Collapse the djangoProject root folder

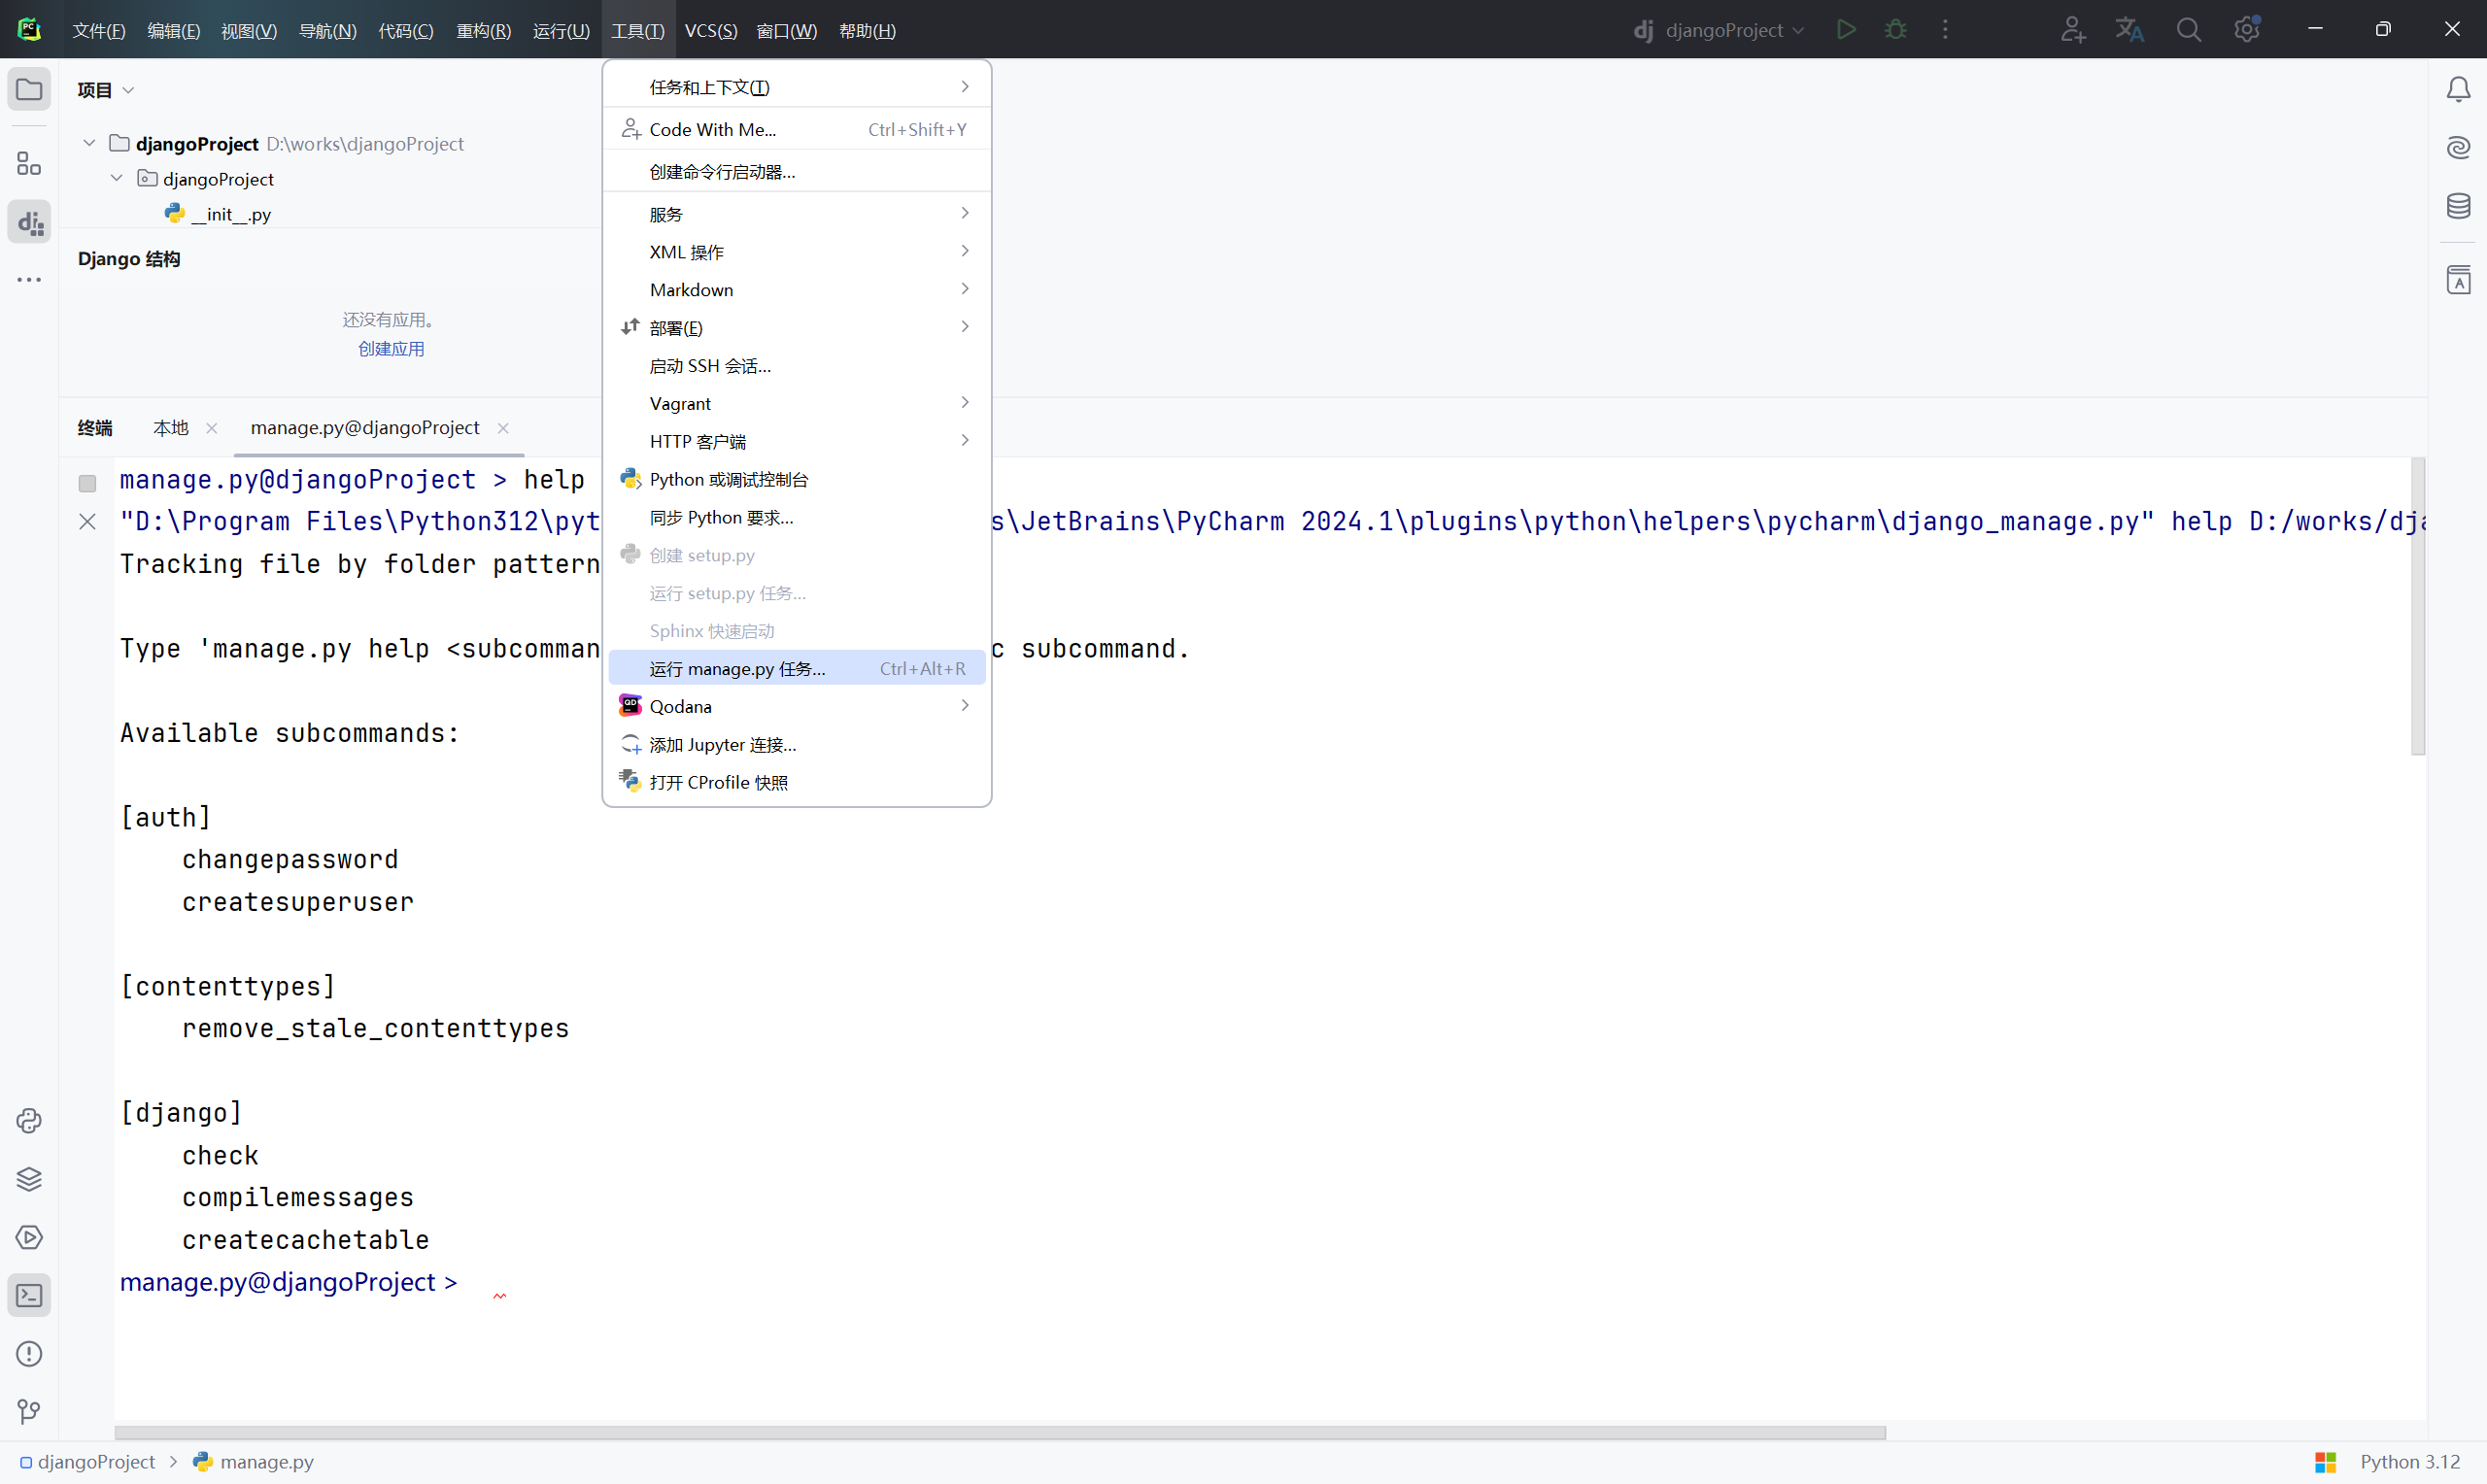89,143
